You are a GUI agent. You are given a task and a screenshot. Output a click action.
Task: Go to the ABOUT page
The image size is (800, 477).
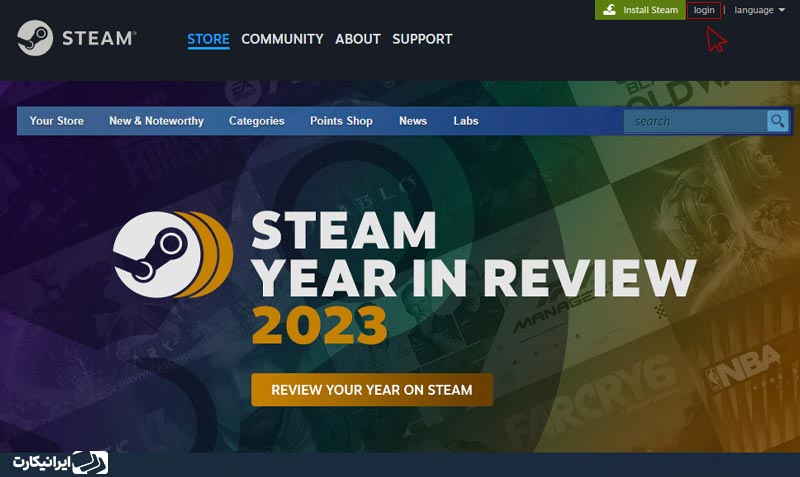click(358, 39)
